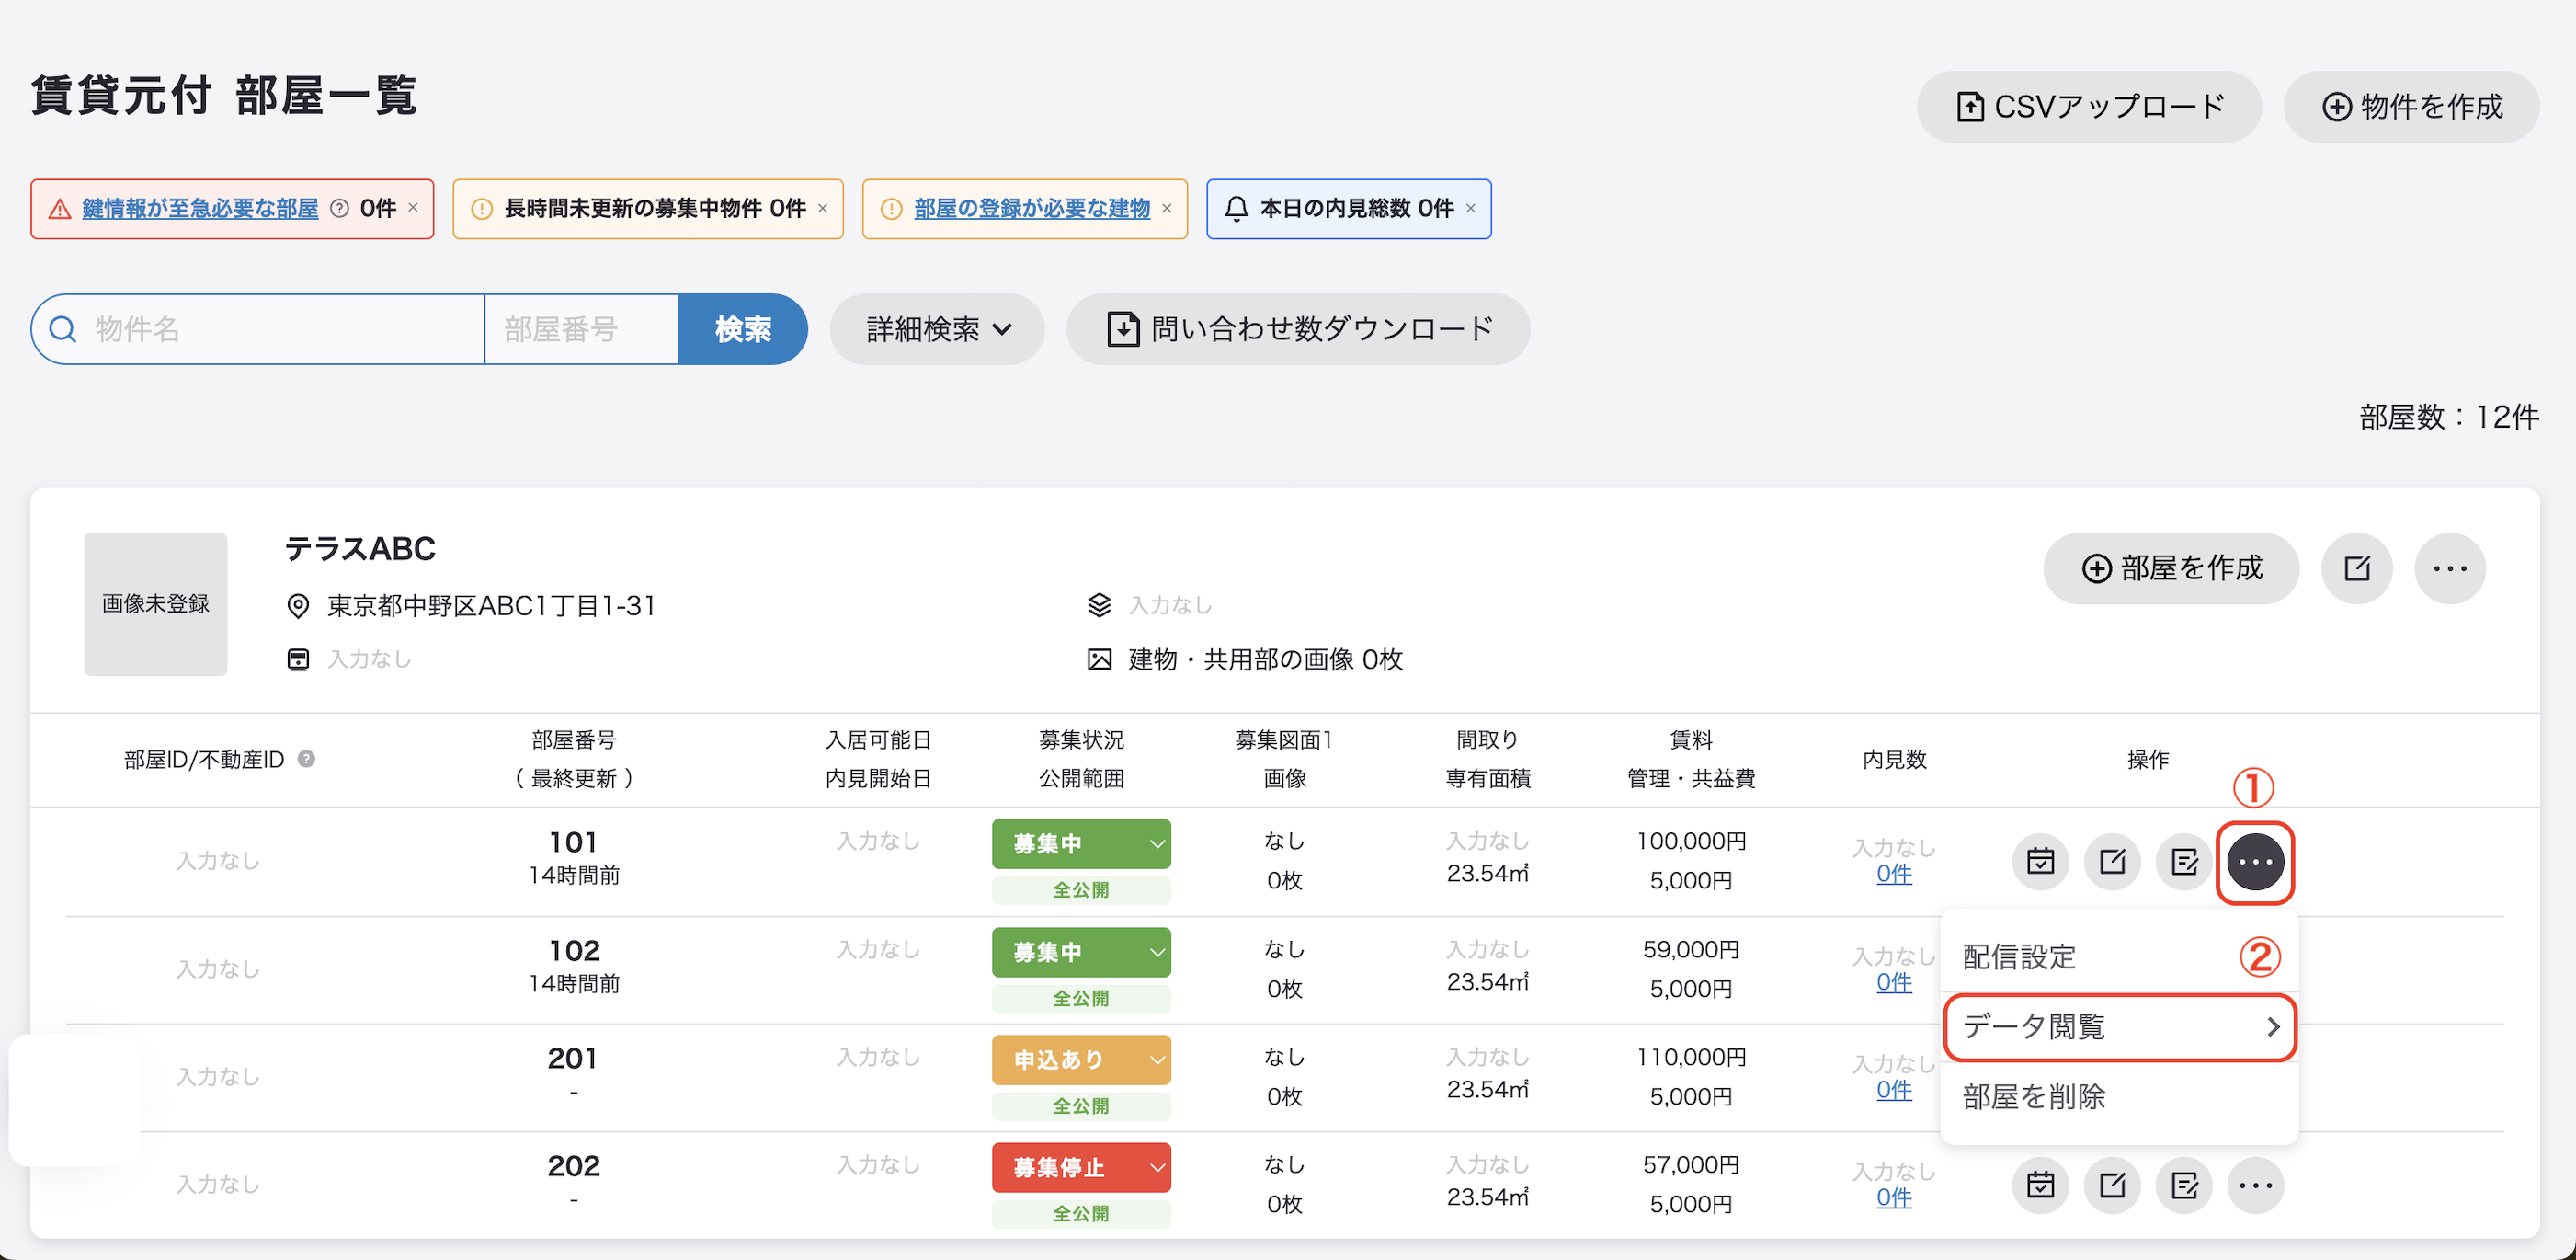
Task: Open the 募集中 status dropdown for room 102
Action: pos(1081,952)
